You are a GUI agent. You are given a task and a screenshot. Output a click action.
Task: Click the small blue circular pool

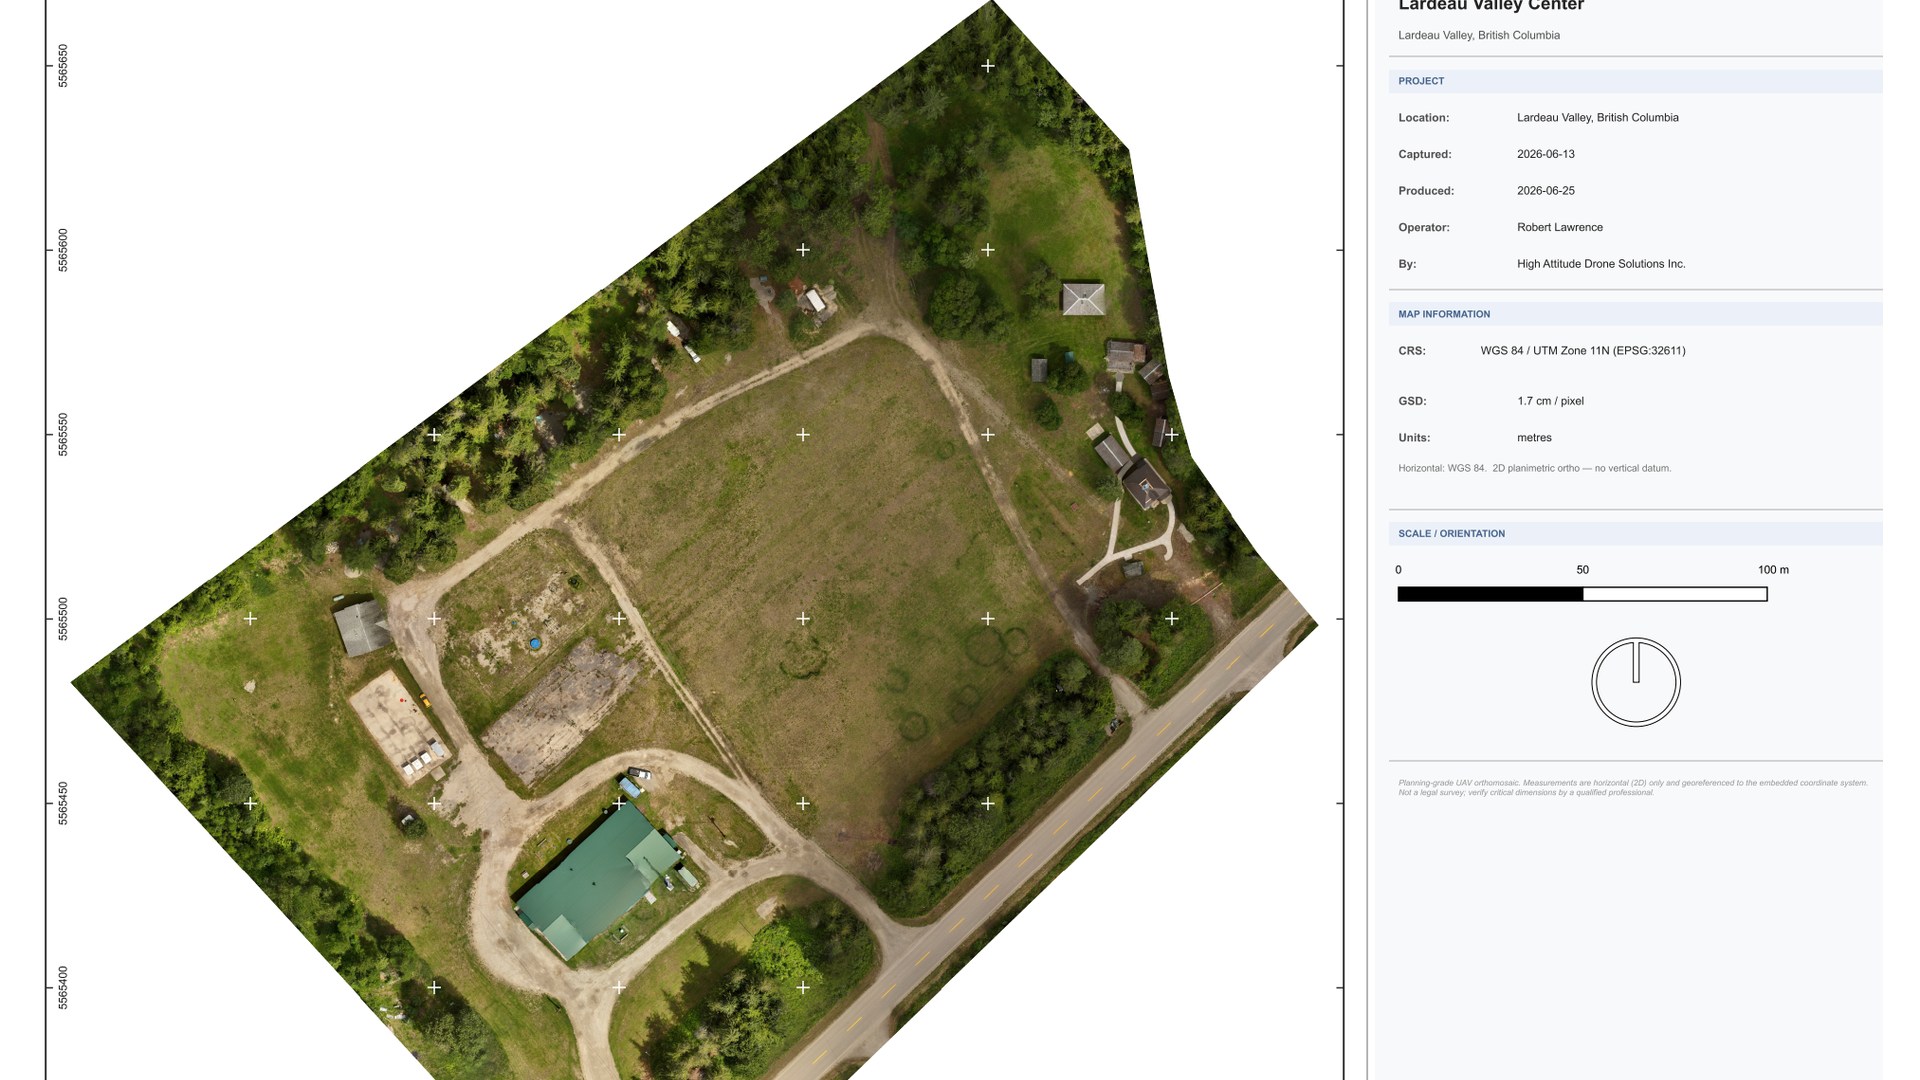[536, 644]
